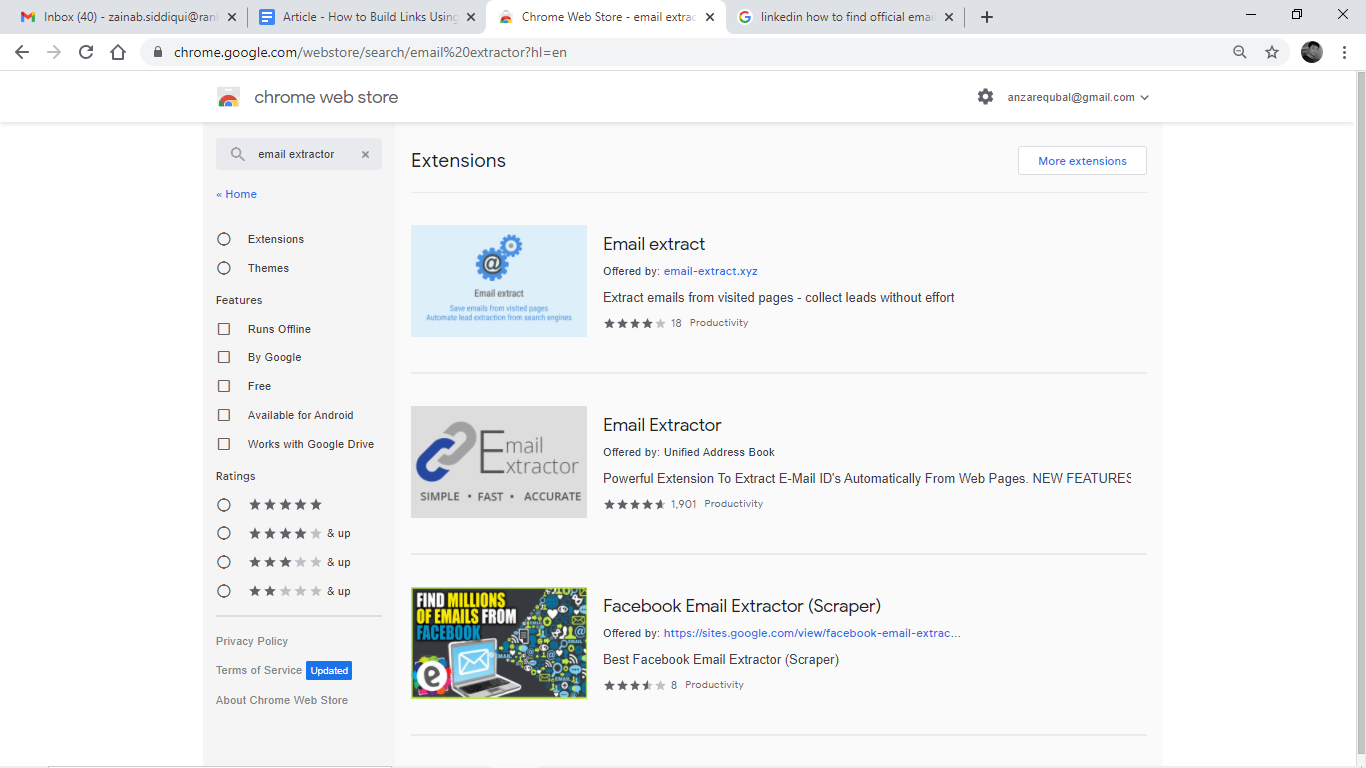This screenshot has height=768, width=1366.
Task: Open the Email Extractor extension title
Action: point(662,425)
